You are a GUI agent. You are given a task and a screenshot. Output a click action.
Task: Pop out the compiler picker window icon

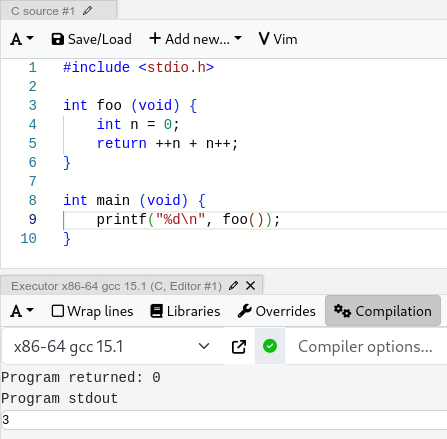point(239,347)
